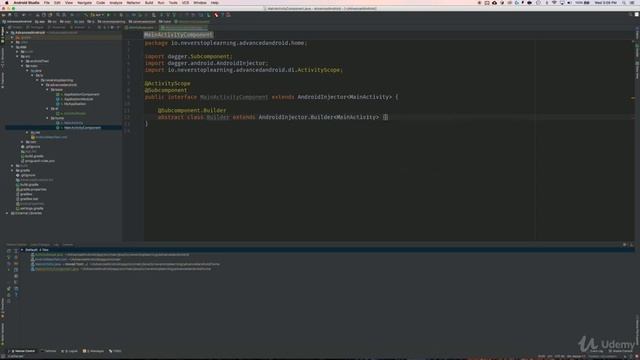Screen dimensions: 640x360
Task: Click the @ActivityScope annotation in editor
Action: point(167,83)
